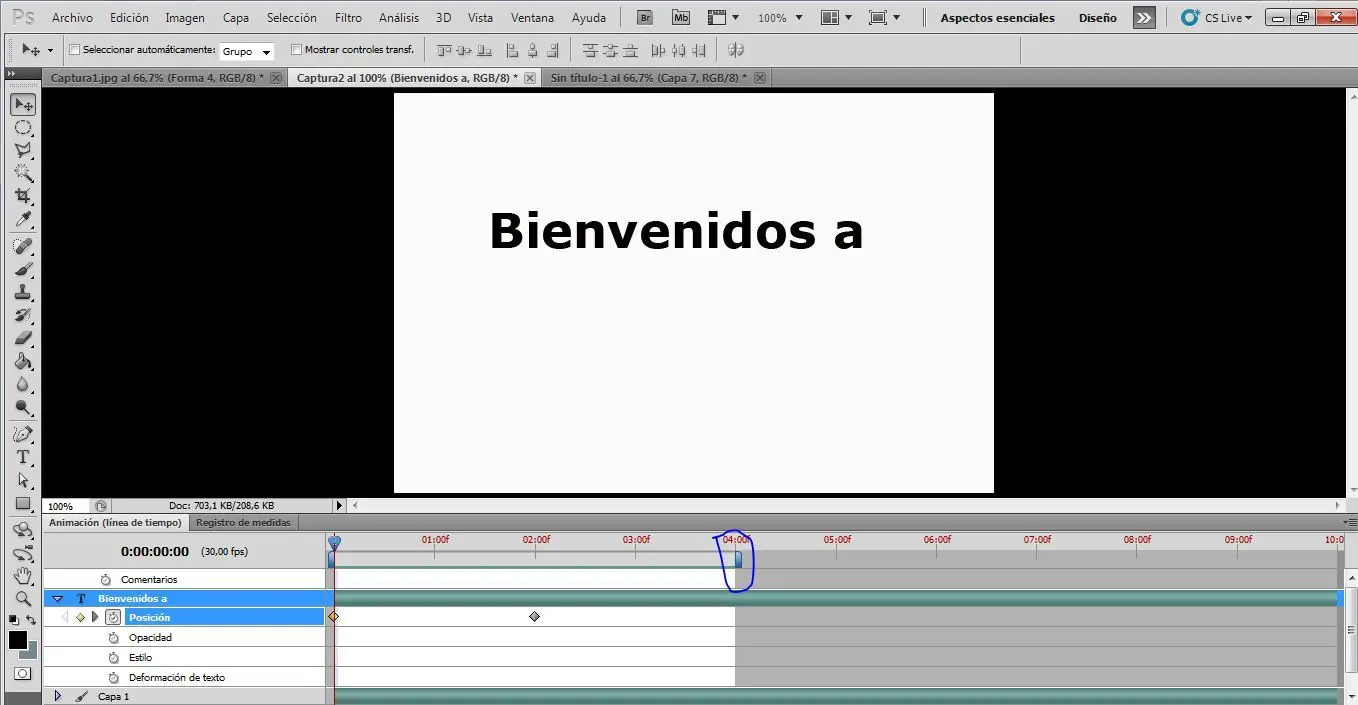
Task: Select the Polygonal Lasso tool
Action: 23,151
